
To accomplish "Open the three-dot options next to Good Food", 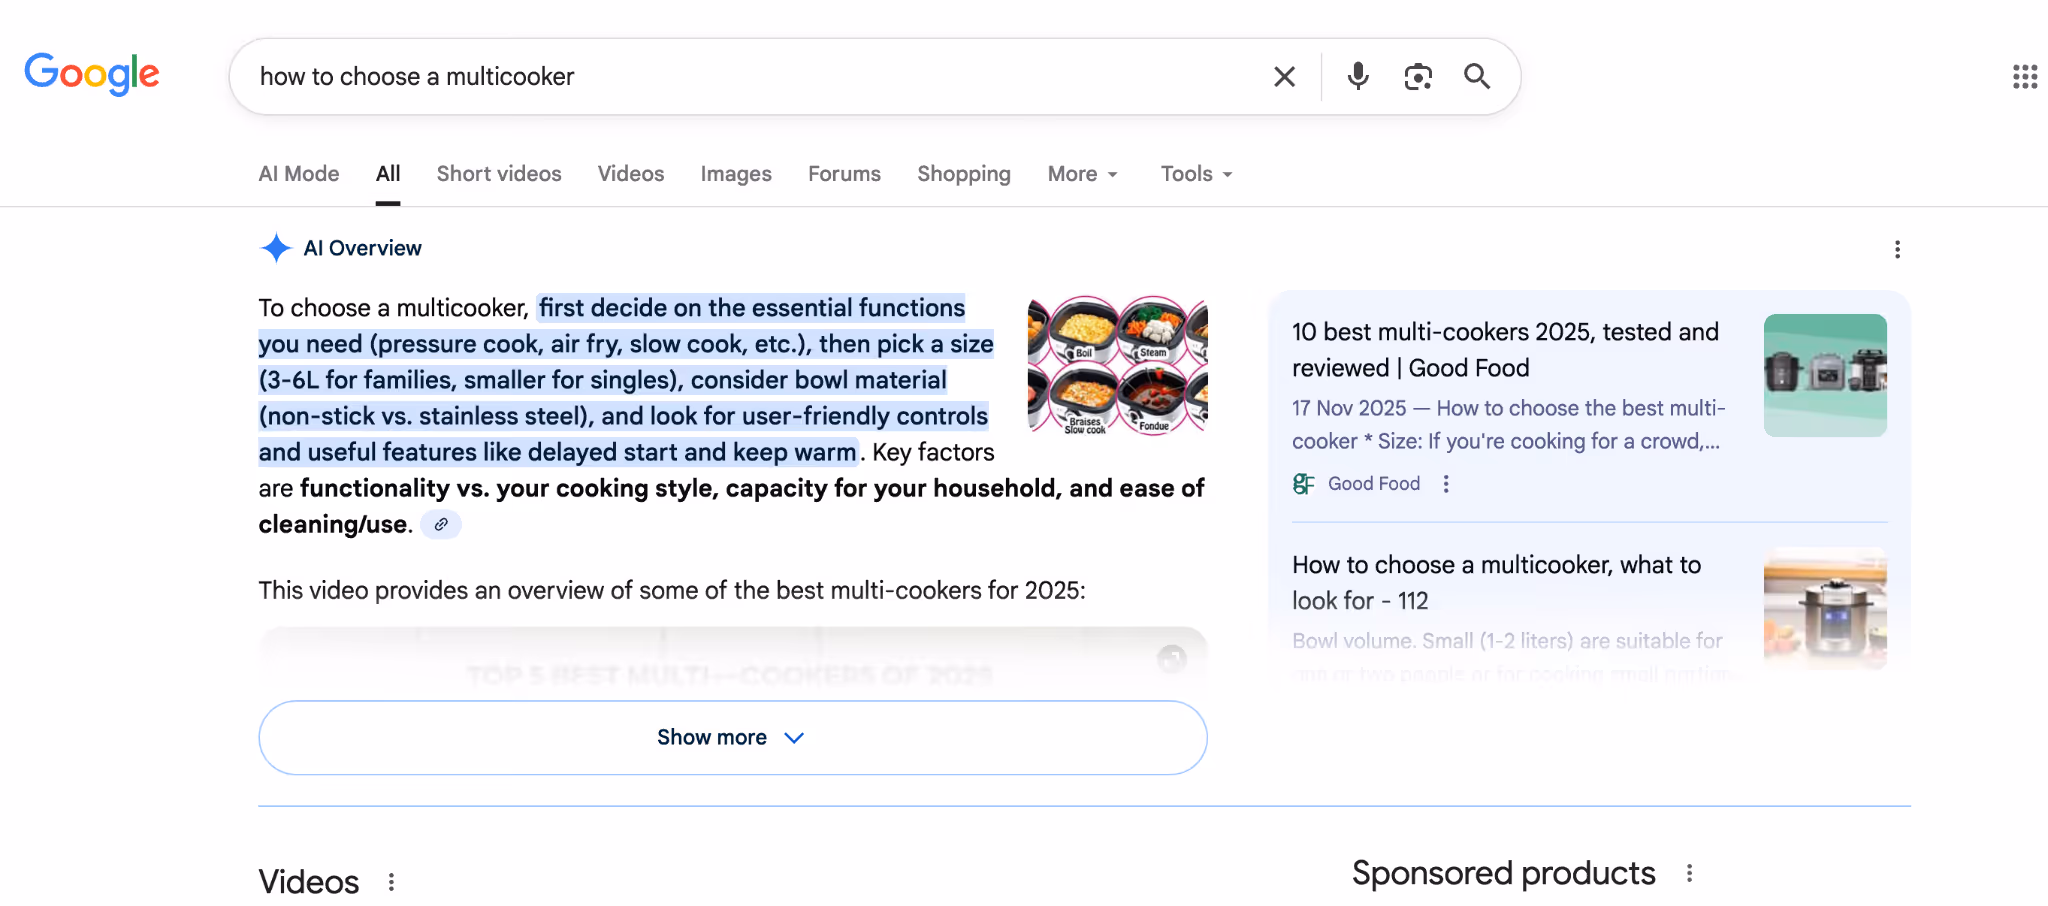I will point(1445,483).
